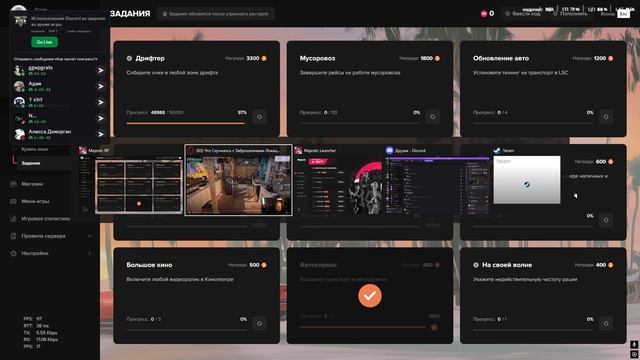Click info icon next to На своей волне

[x=476, y=265]
